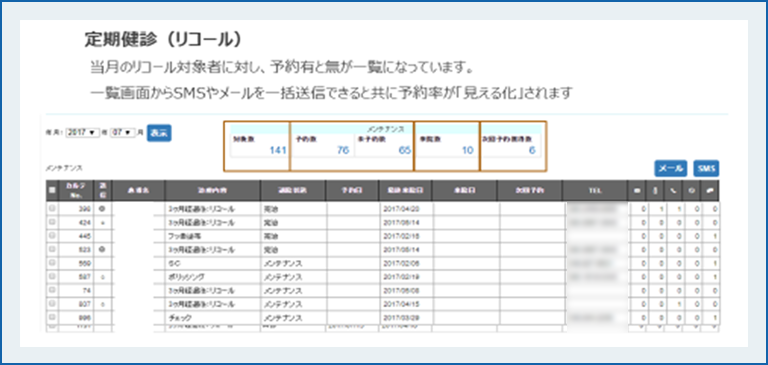Screen dimensions: 768x365
Task: Click the small status icon in row 424
Action: (x=102, y=222)
